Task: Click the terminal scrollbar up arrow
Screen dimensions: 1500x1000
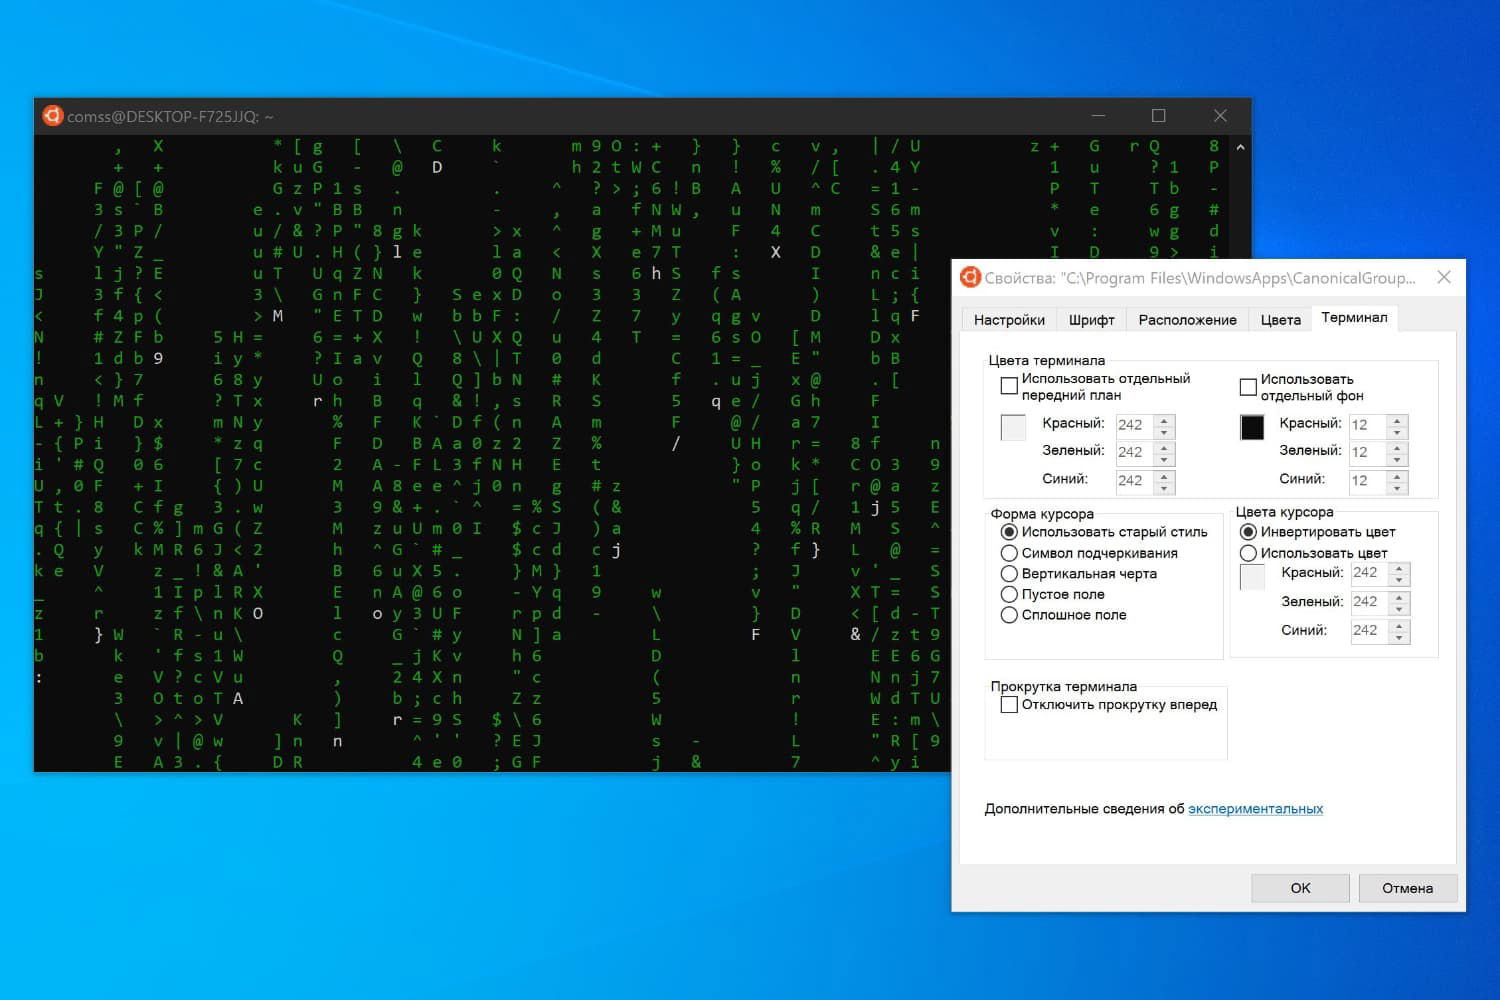Action: (1239, 146)
